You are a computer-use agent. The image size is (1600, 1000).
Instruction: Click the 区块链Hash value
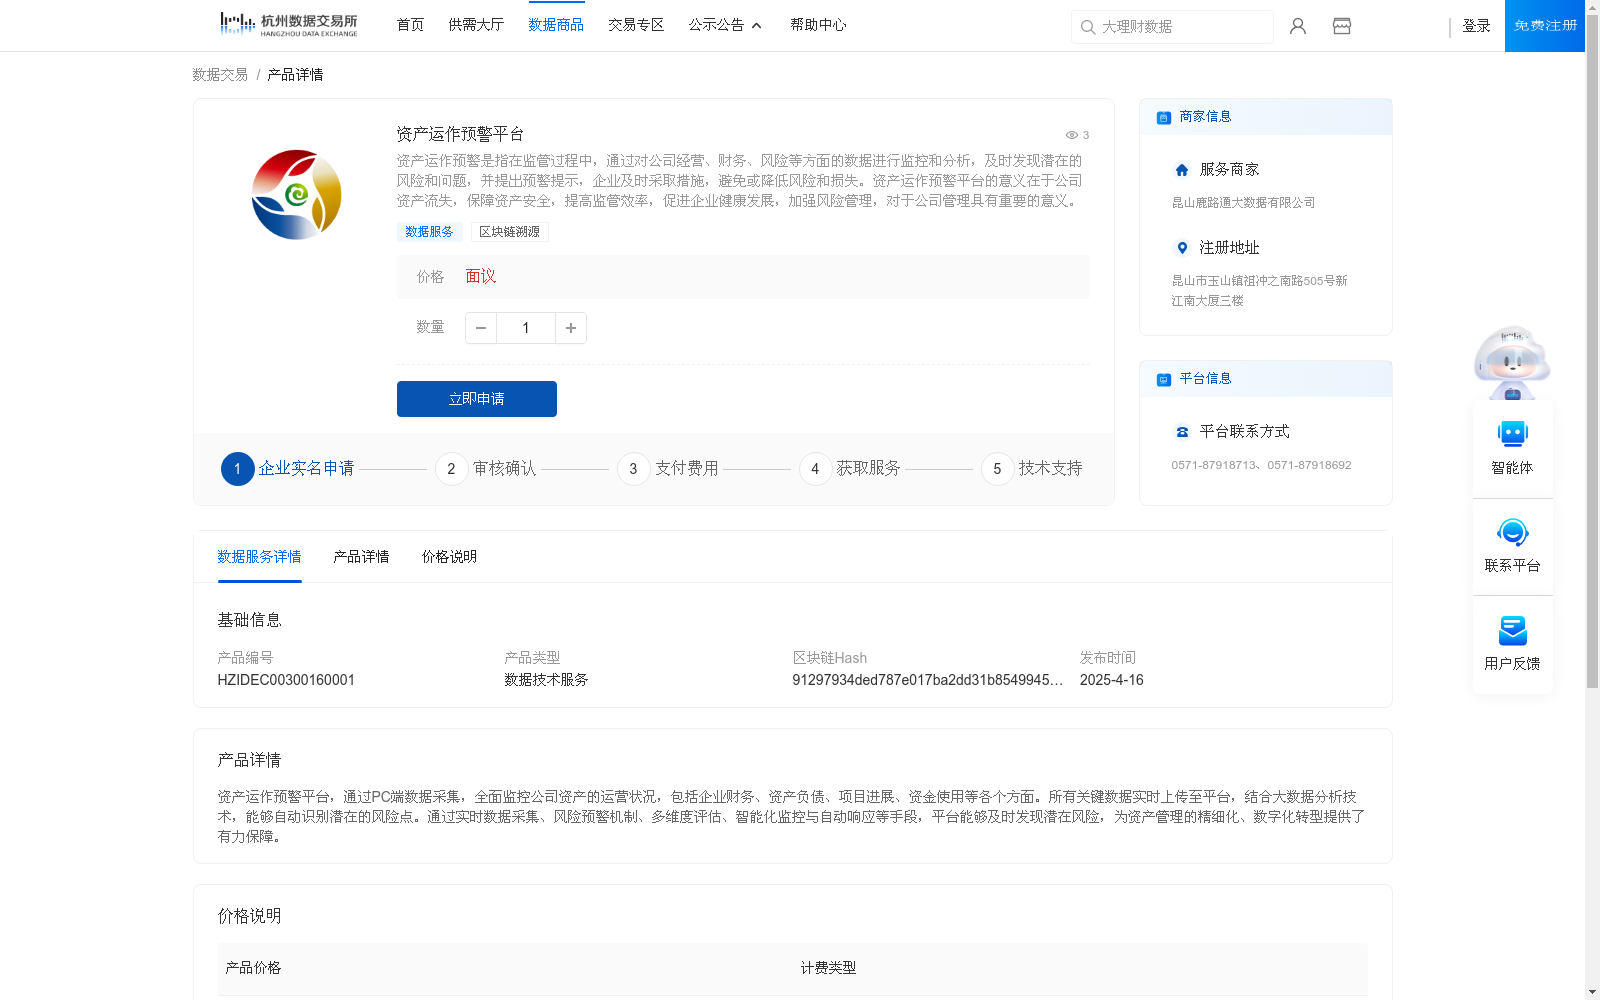(x=927, y=680)
